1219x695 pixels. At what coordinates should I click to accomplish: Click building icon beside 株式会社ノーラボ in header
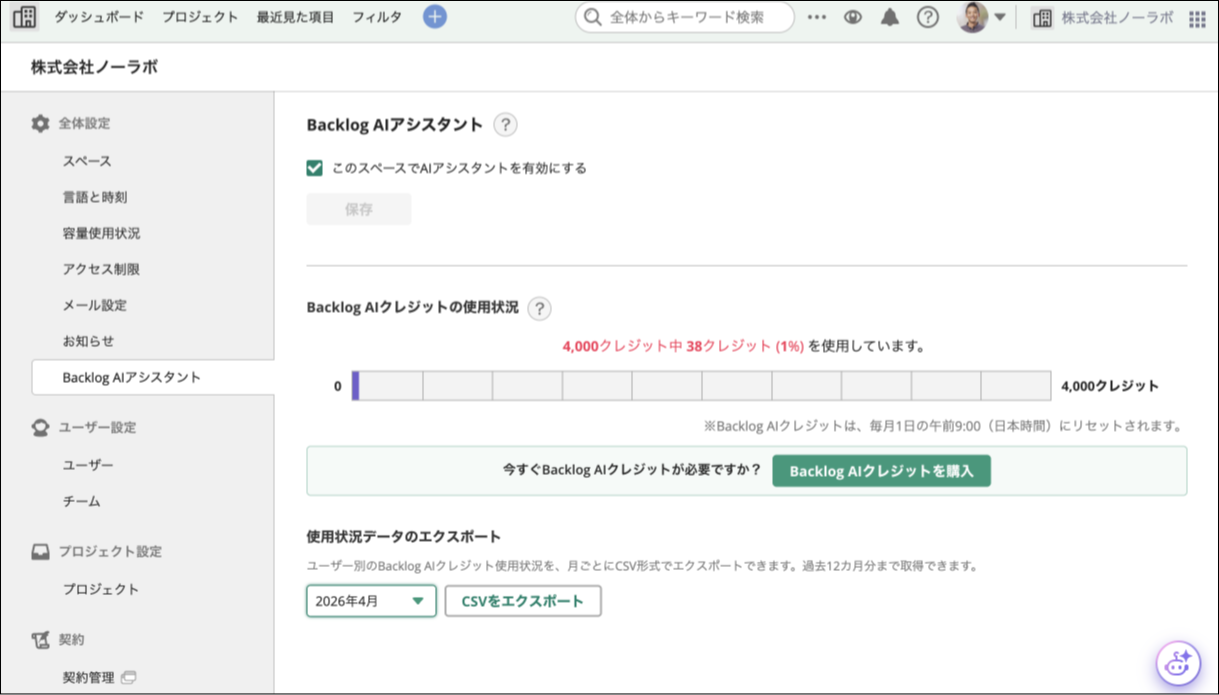1042,17
